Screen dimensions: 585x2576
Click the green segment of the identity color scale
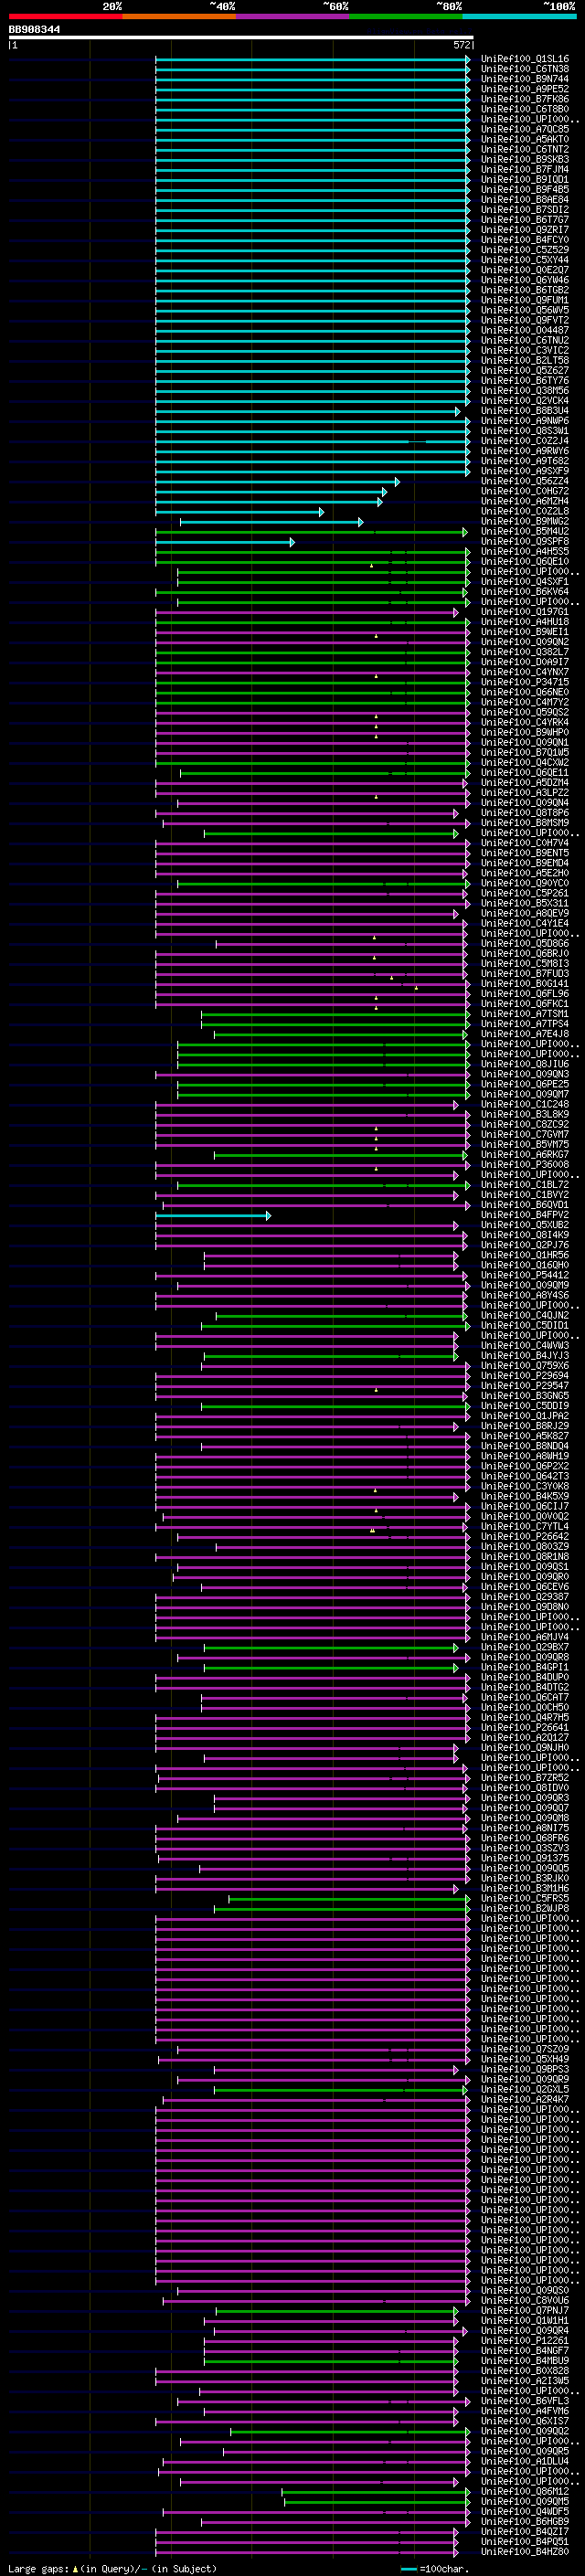coord(406,16)
